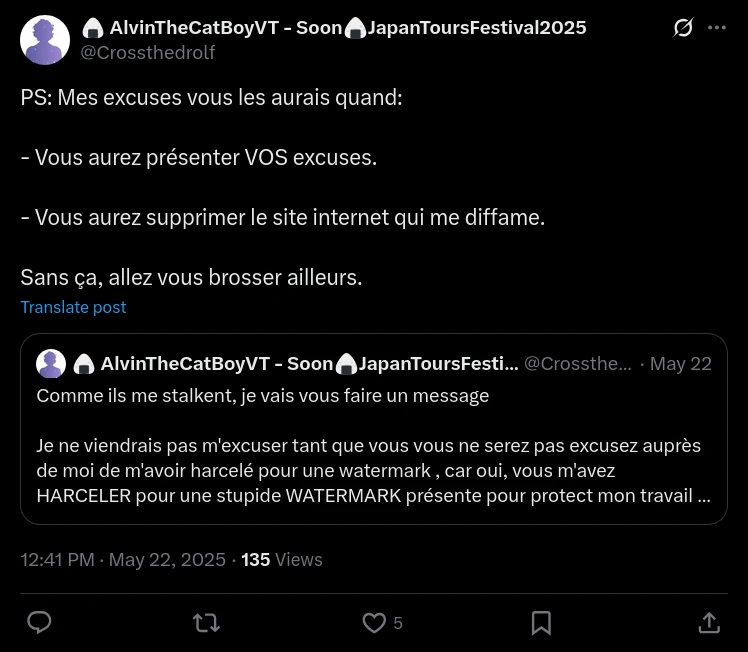The width and height of the screenshot is (748, 652).
Task: Click the 12:41 PM · May 22, 2025 timestamp
Action: [123, 560]
